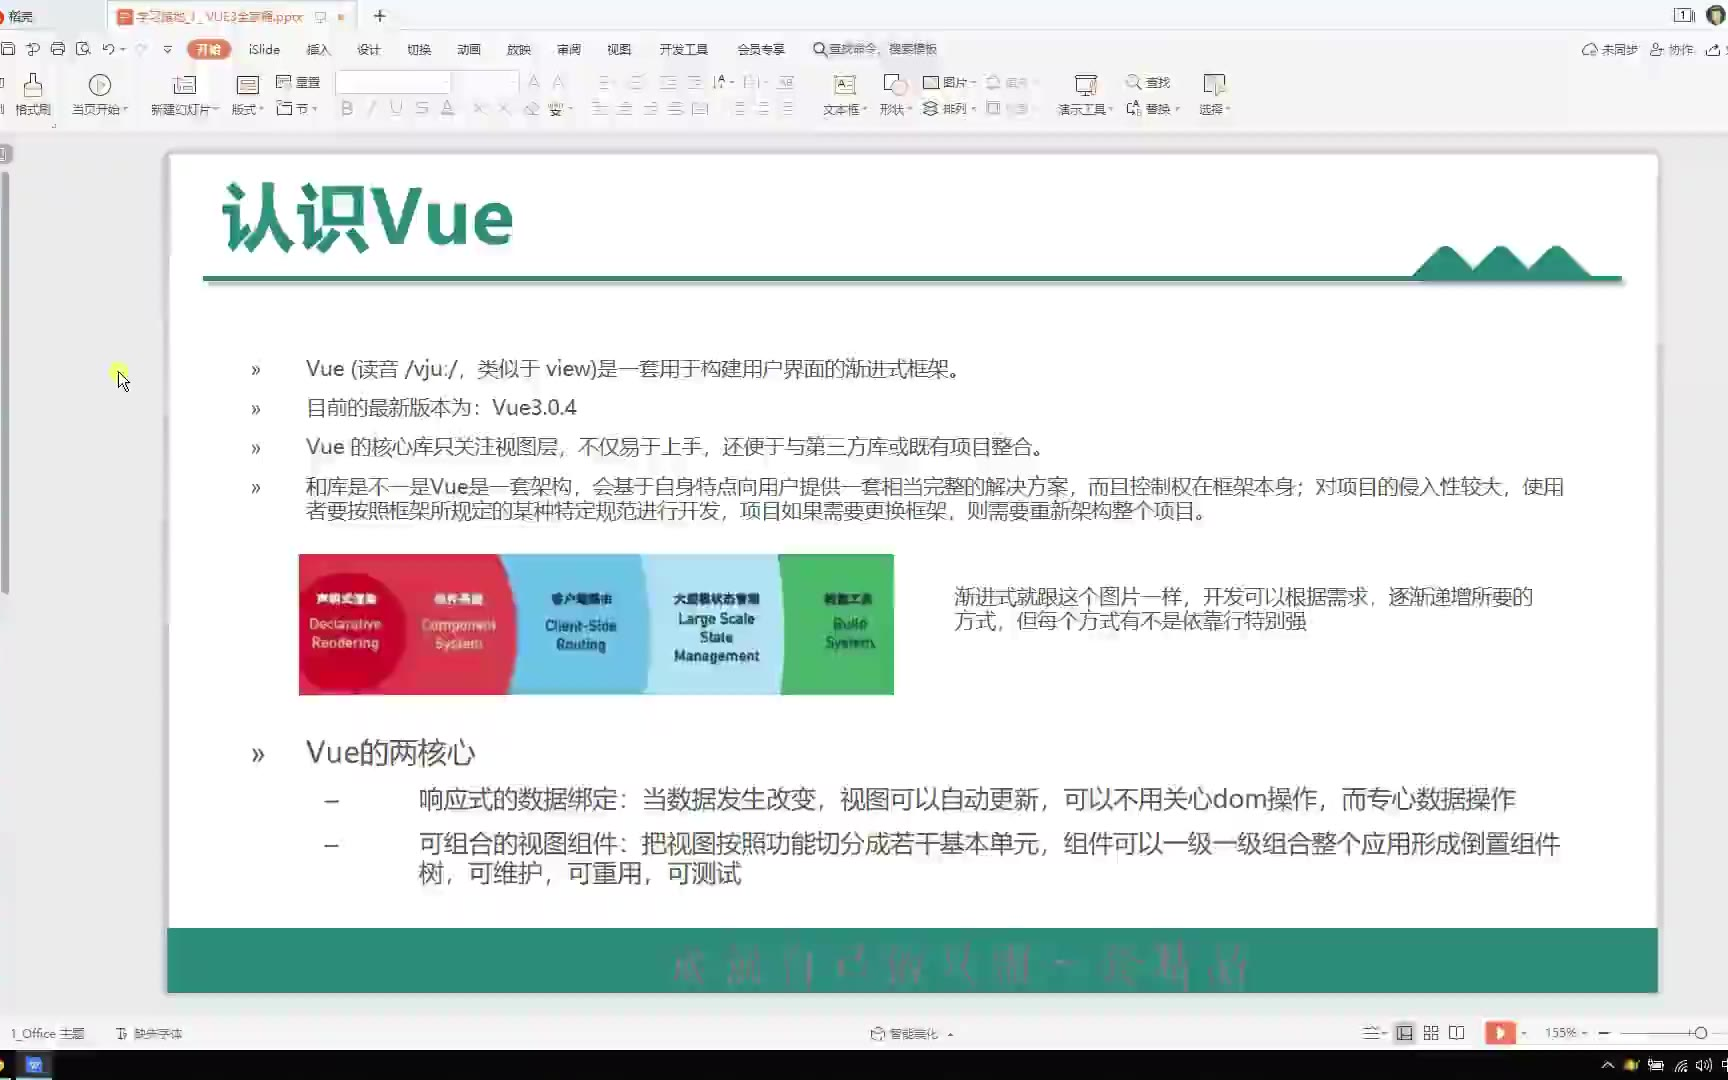
Task: Click the Text Box (文本框) icon
Action: coord(845,85)
